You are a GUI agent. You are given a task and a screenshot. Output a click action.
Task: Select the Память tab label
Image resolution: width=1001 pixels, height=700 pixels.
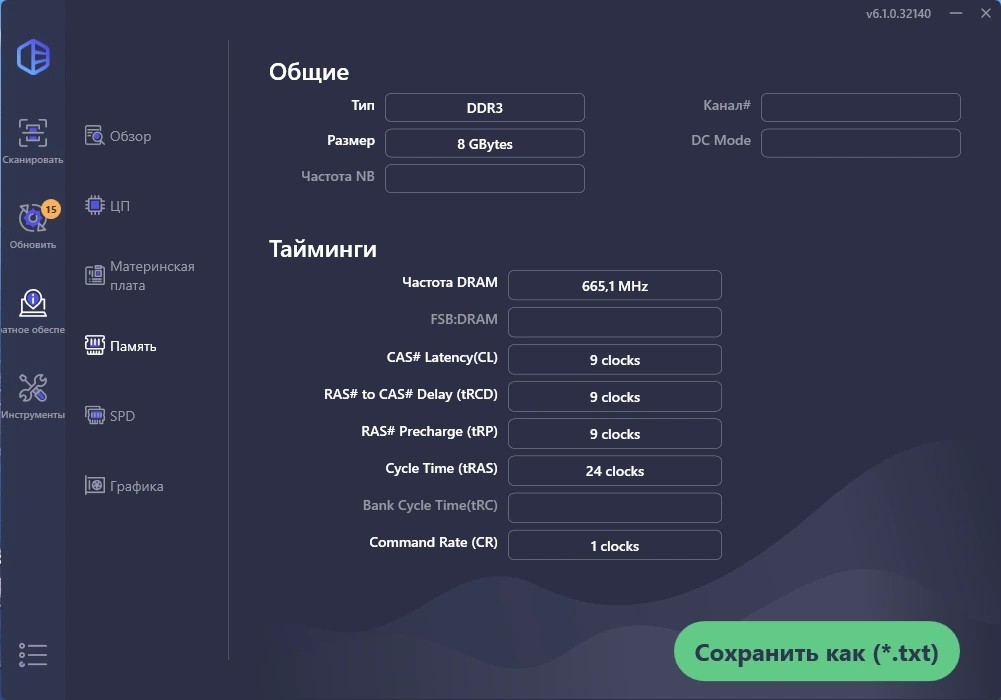[133, 346]
